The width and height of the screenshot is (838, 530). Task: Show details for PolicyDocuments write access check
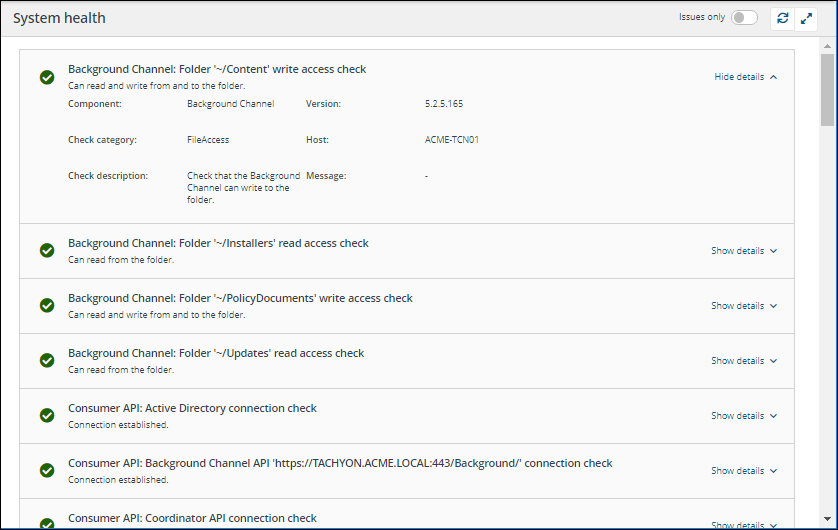point(743,306)
